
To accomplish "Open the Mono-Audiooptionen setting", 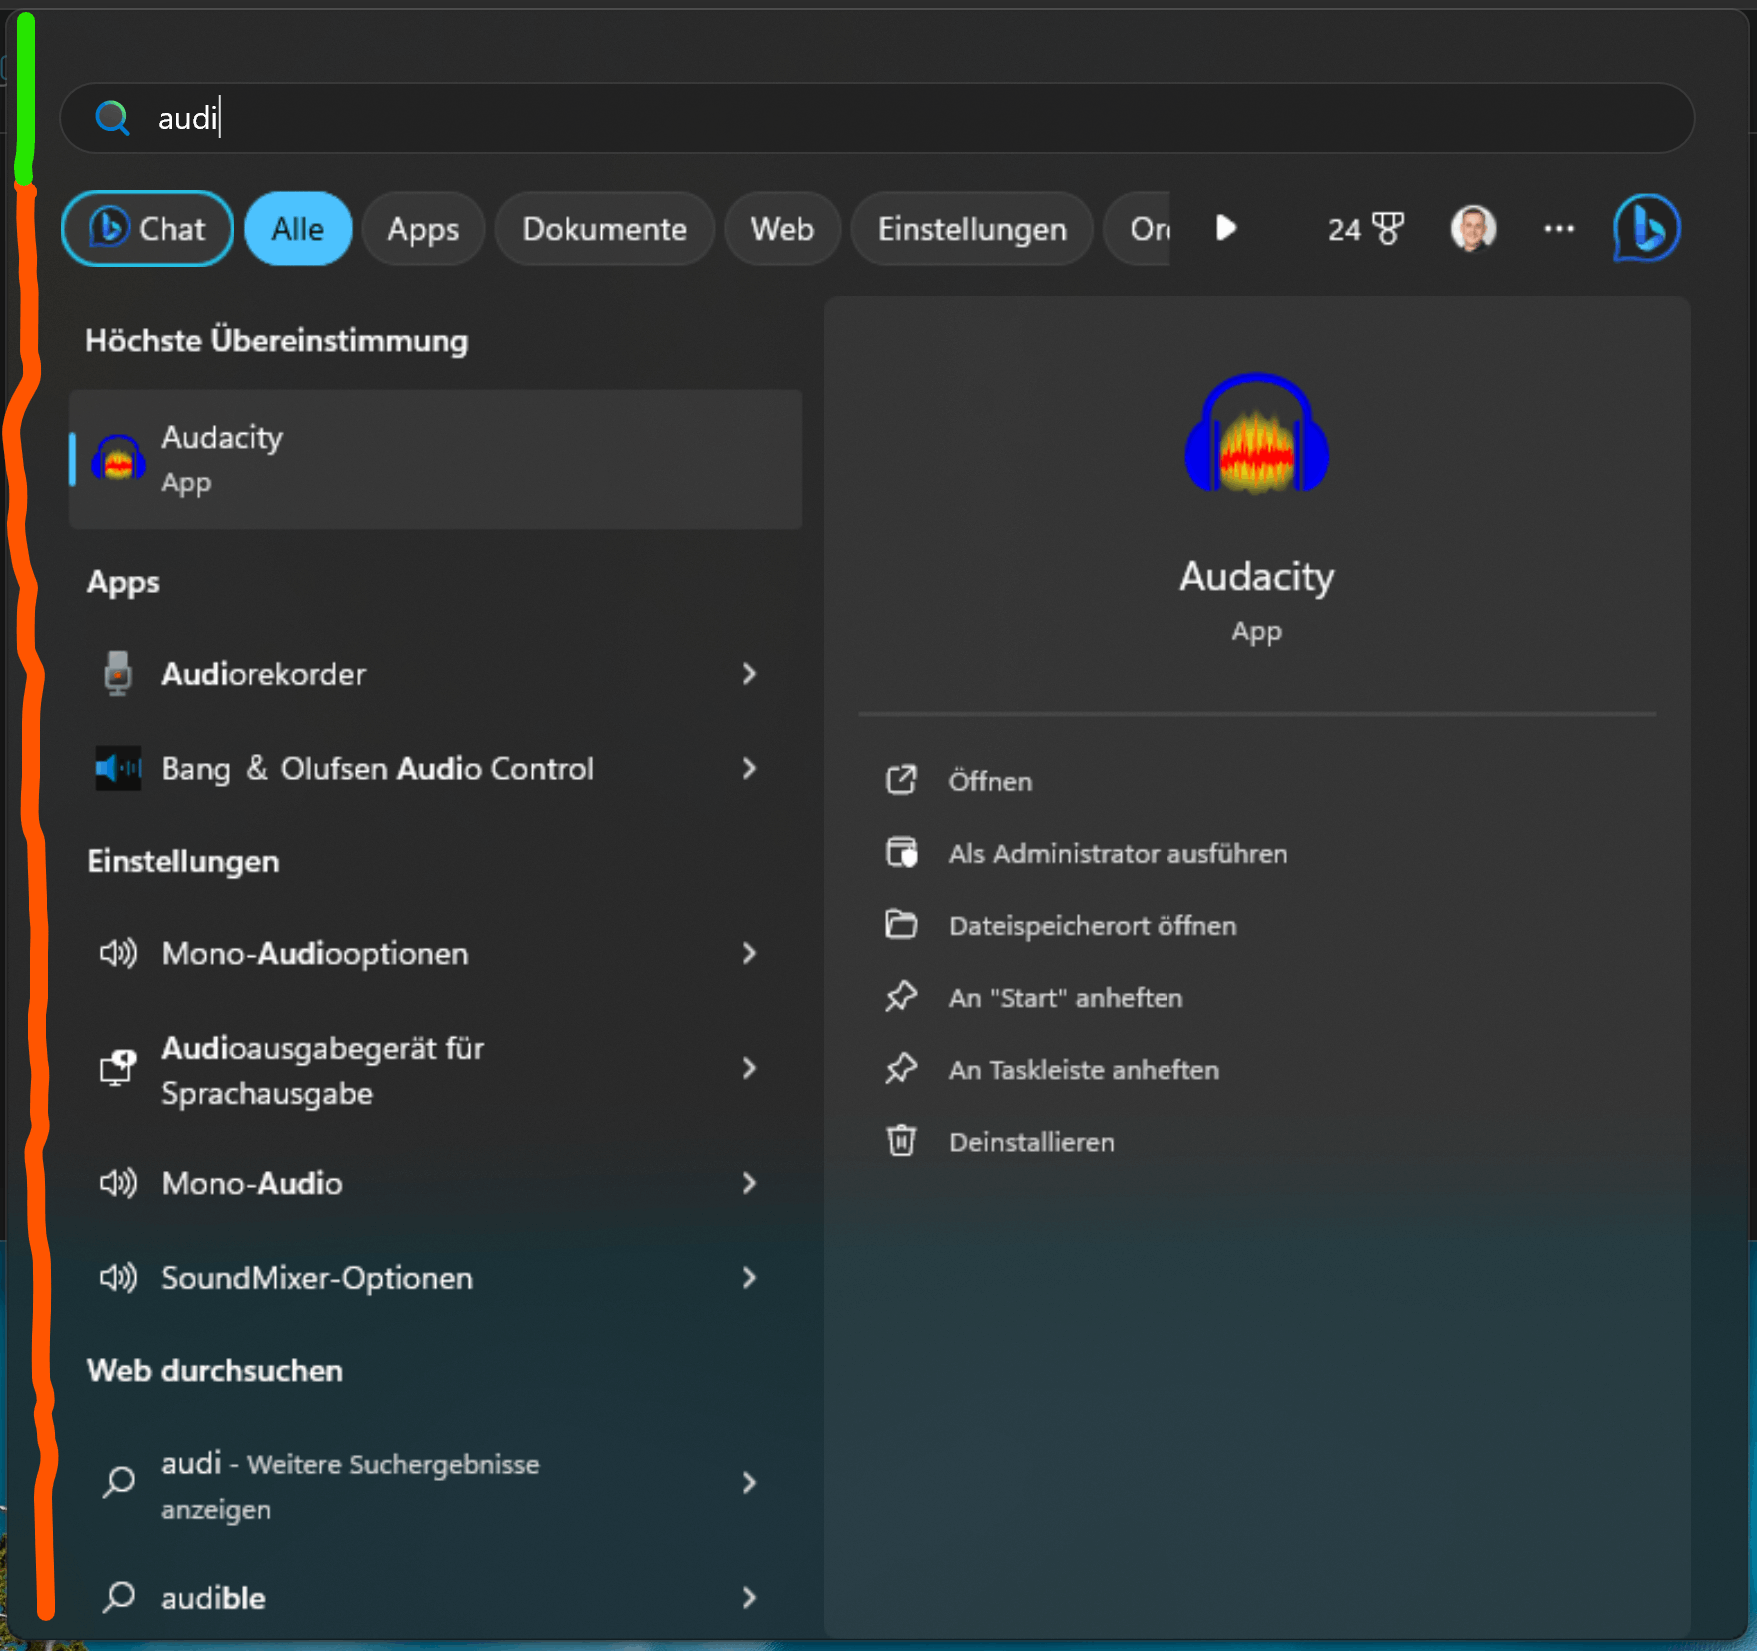I will (435, 953).
